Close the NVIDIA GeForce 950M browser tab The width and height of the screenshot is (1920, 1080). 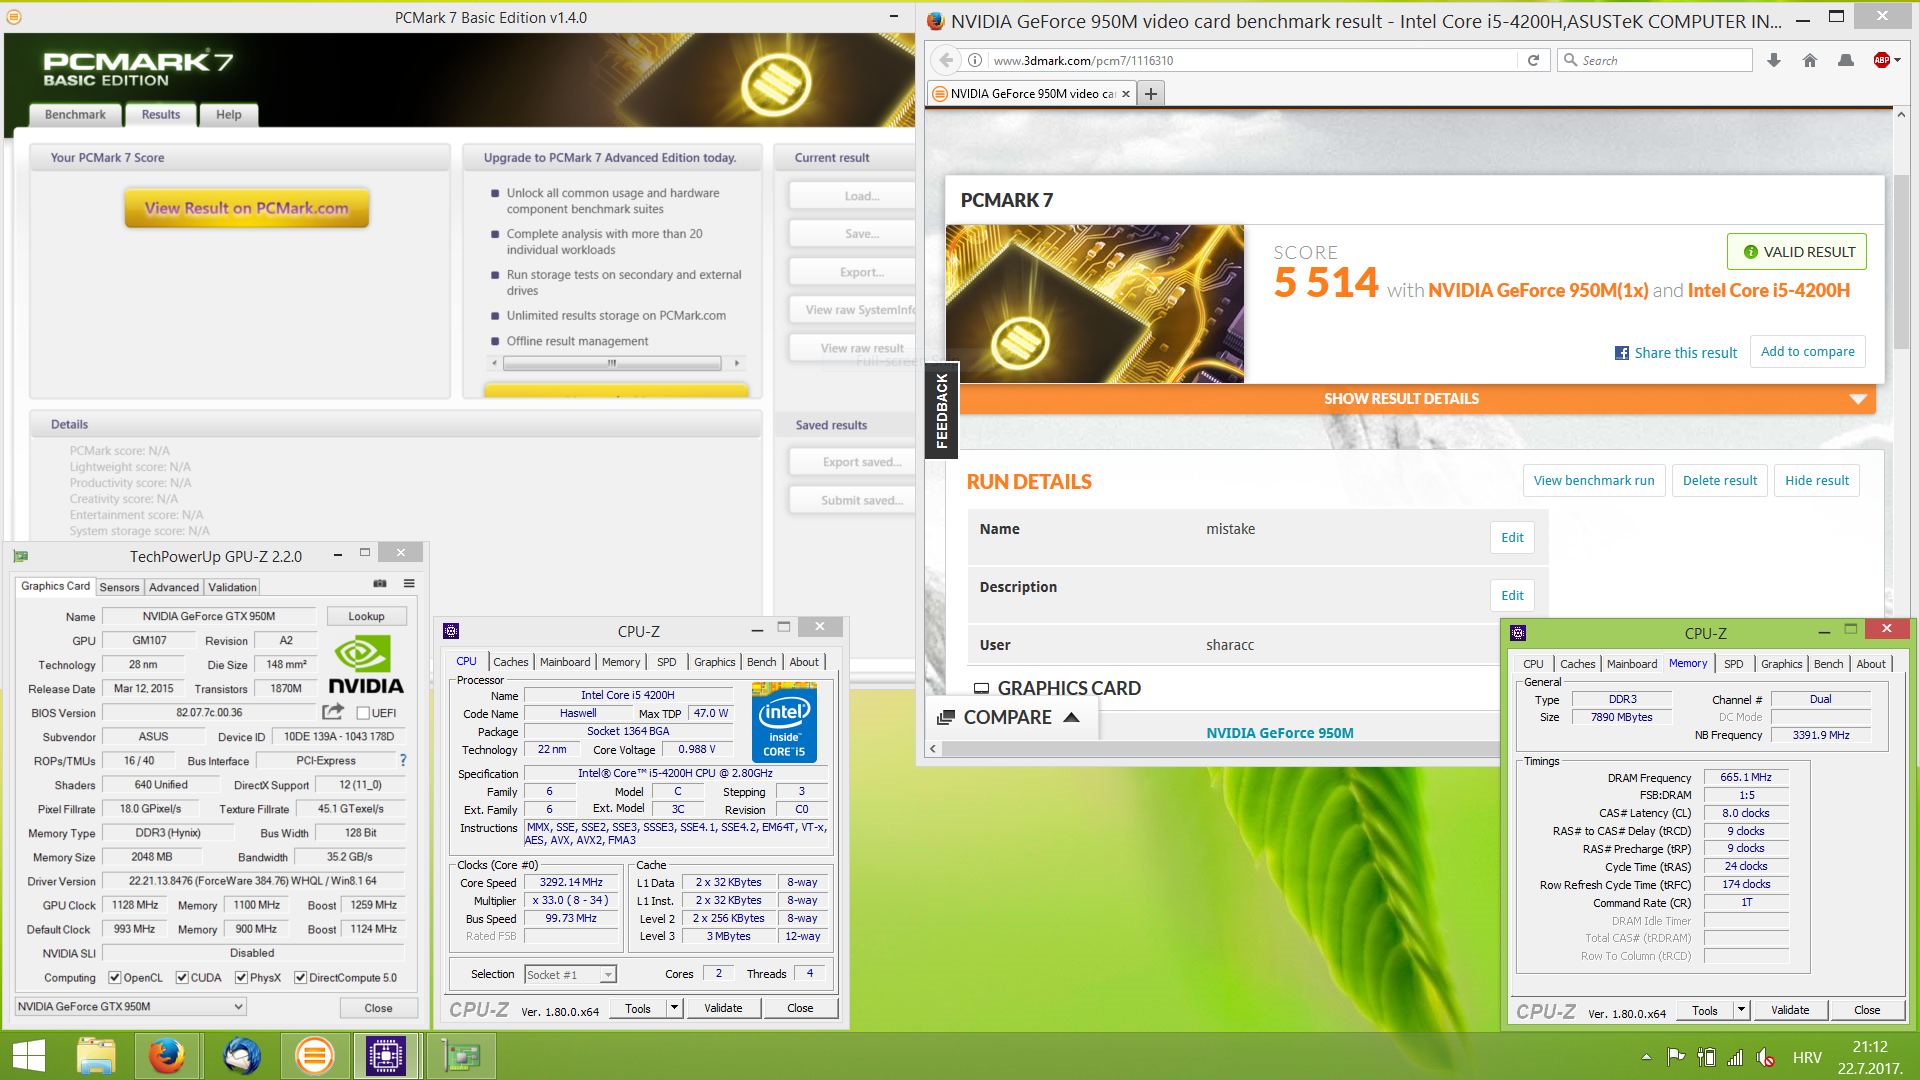pyautogui.click(x=1126, y=94)
